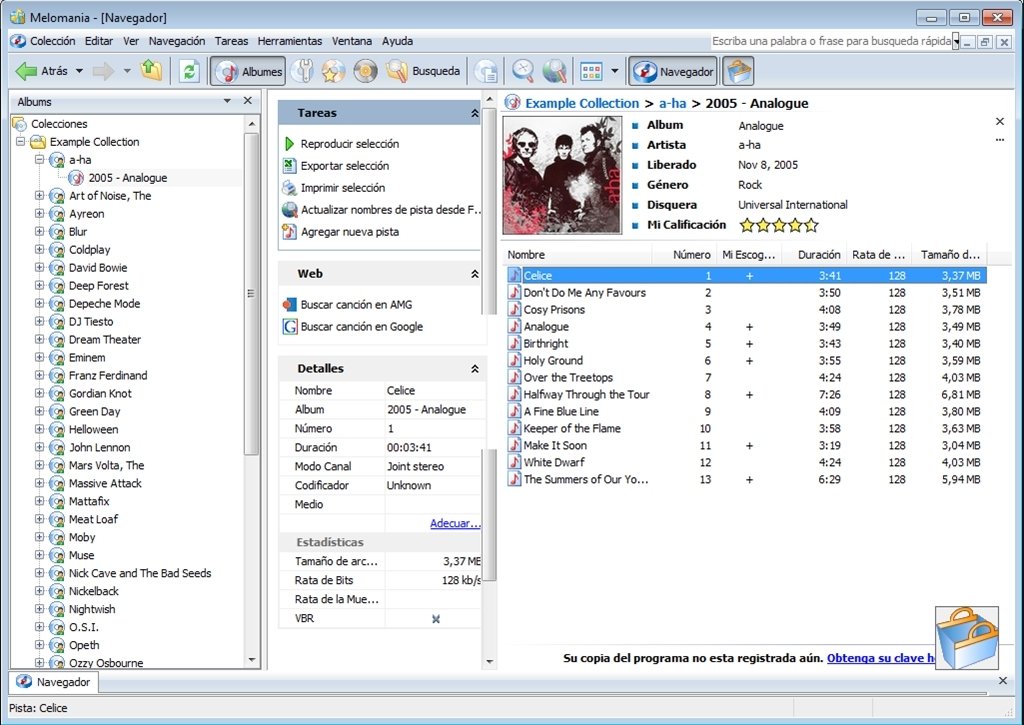Collapse the a-ha artist node
The image size is (1024, 725).
pyautogui.click(x=39, y=159)
